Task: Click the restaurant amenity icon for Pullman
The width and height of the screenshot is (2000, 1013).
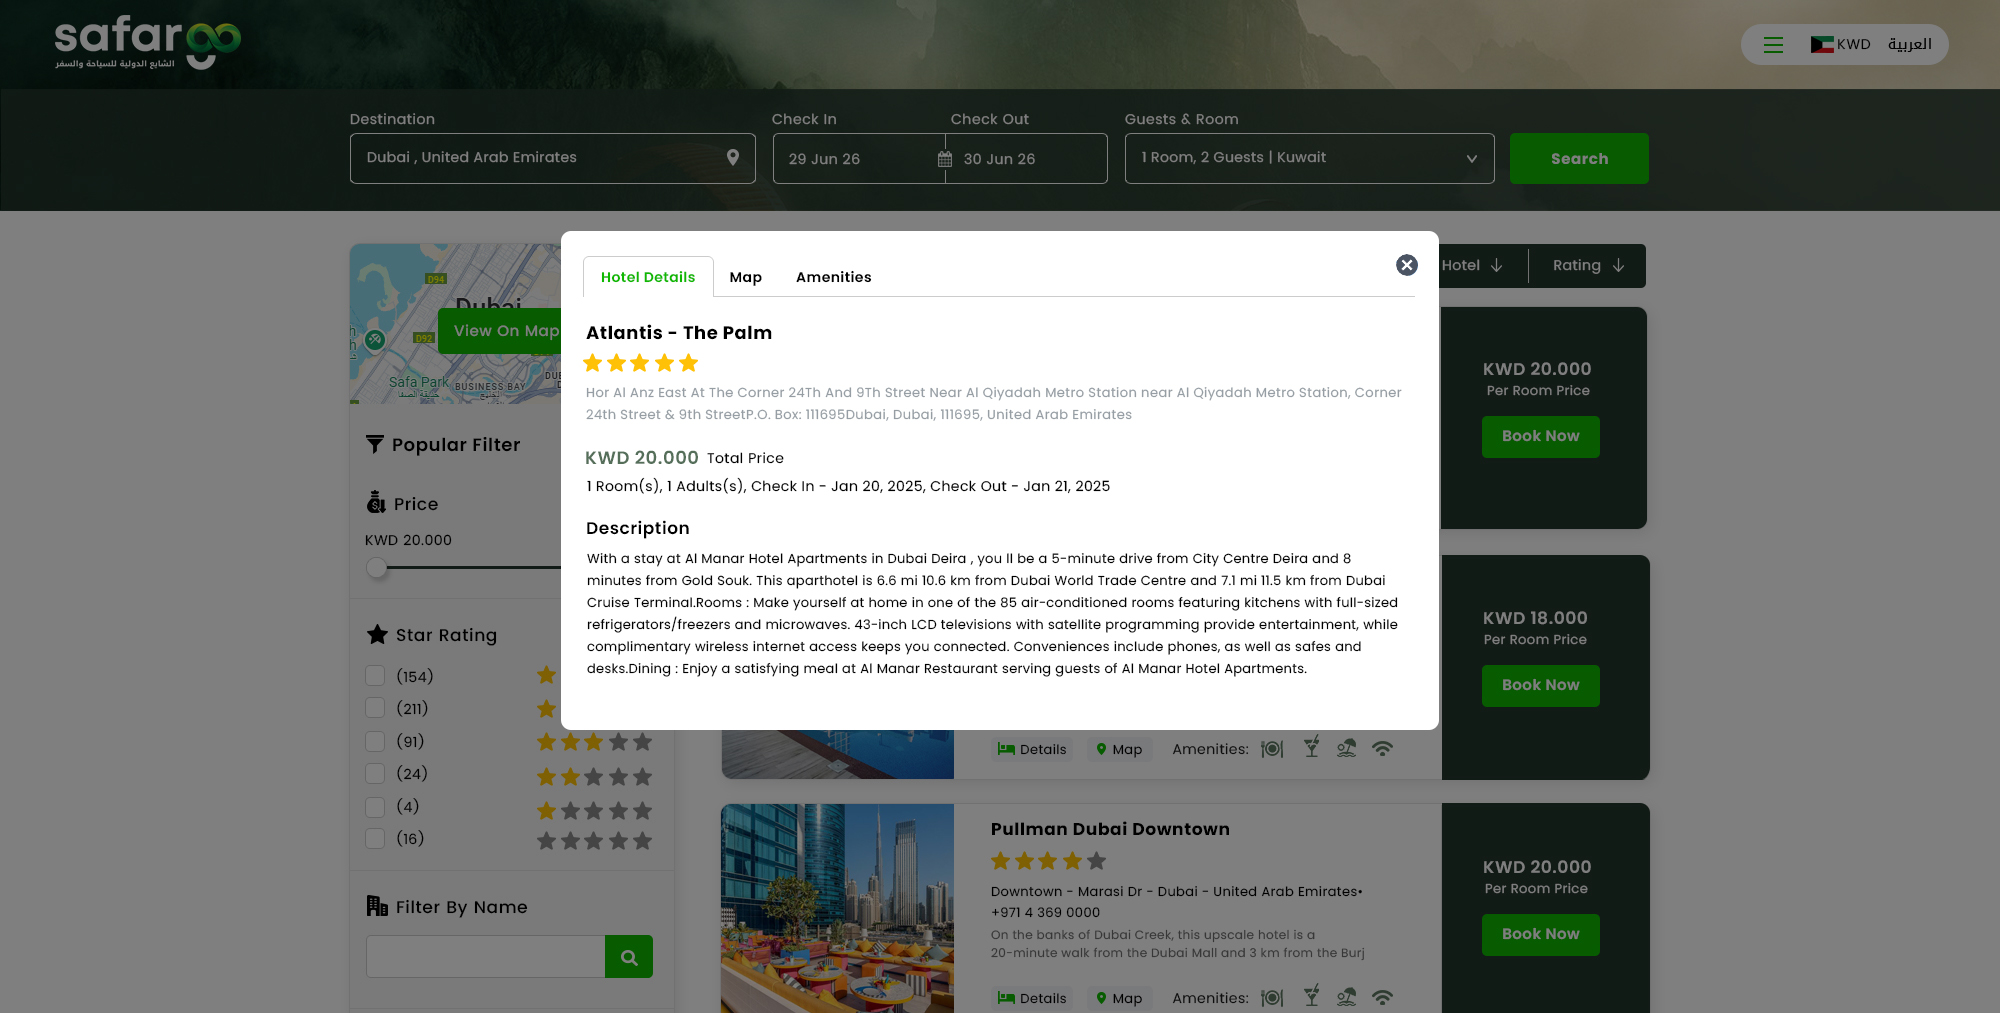Action: point(1272,997)
